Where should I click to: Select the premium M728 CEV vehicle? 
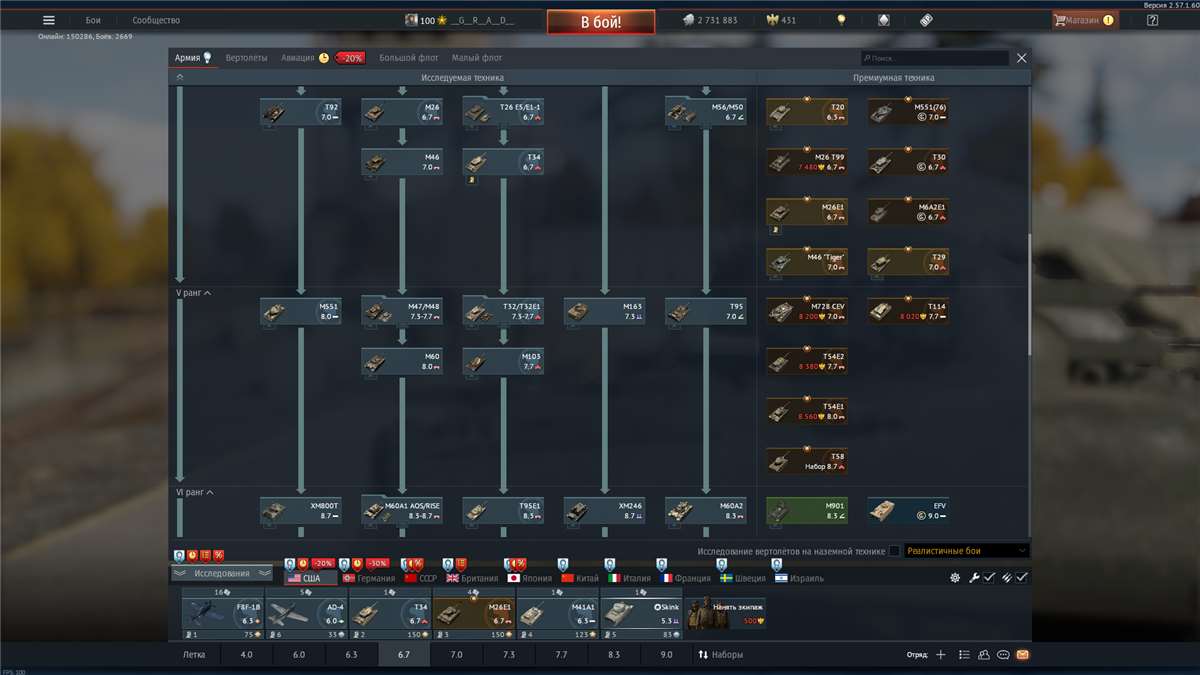(807, 312)
